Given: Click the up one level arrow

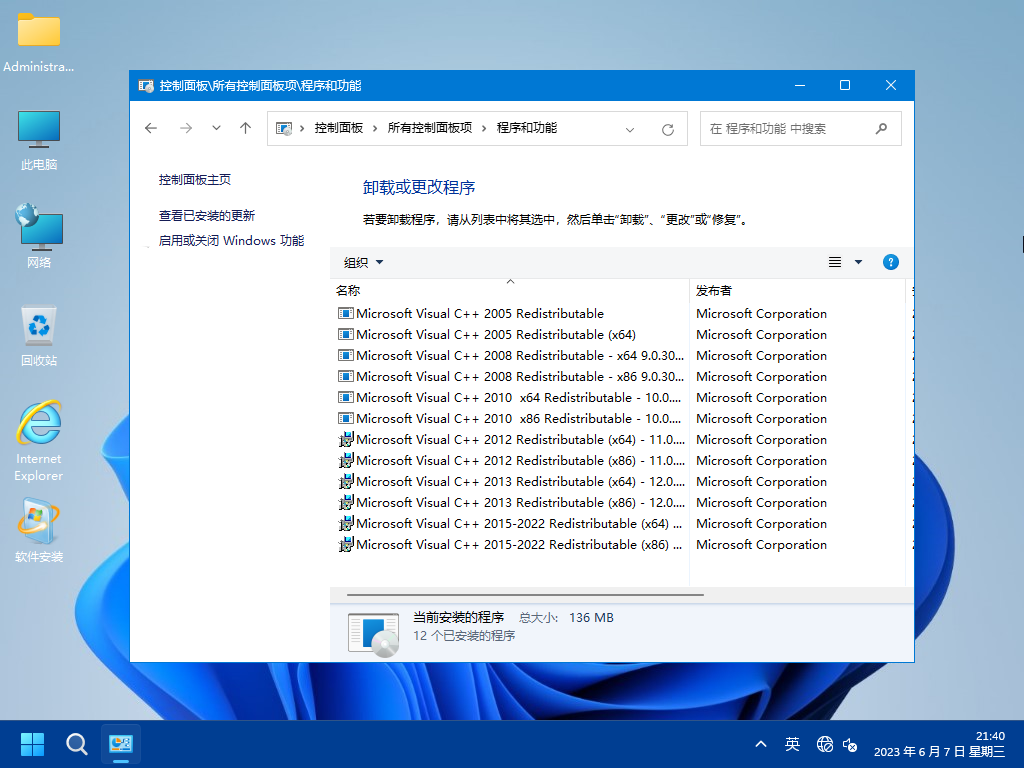Looking at the screenshot, I should (x=245, y=128).
